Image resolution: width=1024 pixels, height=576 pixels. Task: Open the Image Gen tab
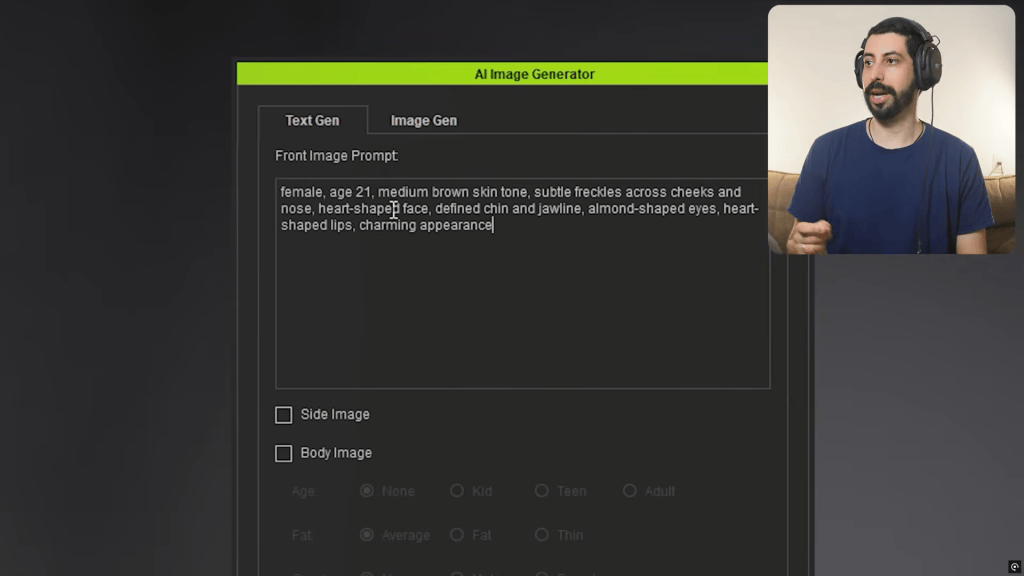click(424, 120)
